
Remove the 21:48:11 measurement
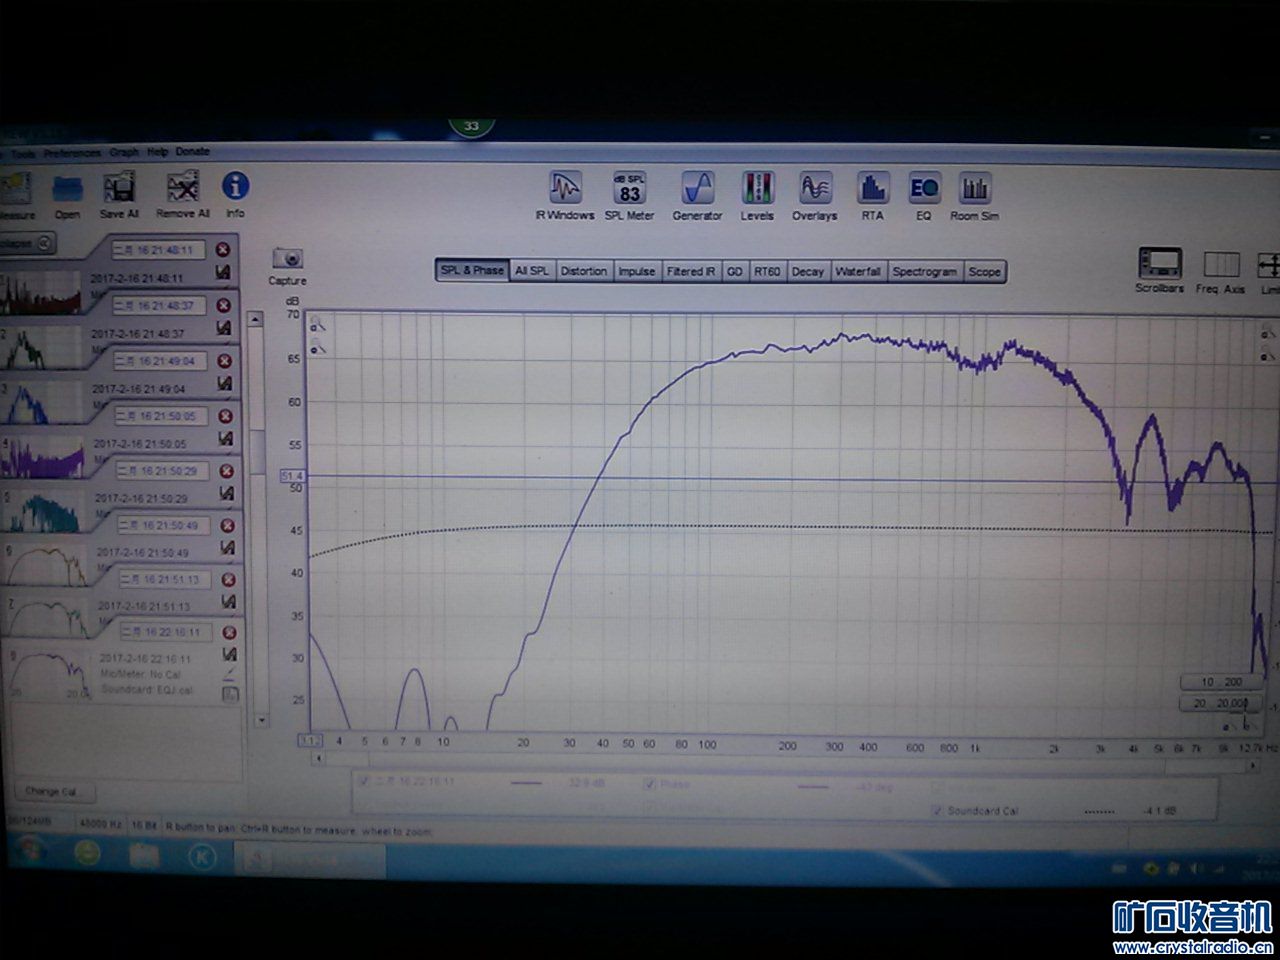pyautogui.click(x=223, y=250)
